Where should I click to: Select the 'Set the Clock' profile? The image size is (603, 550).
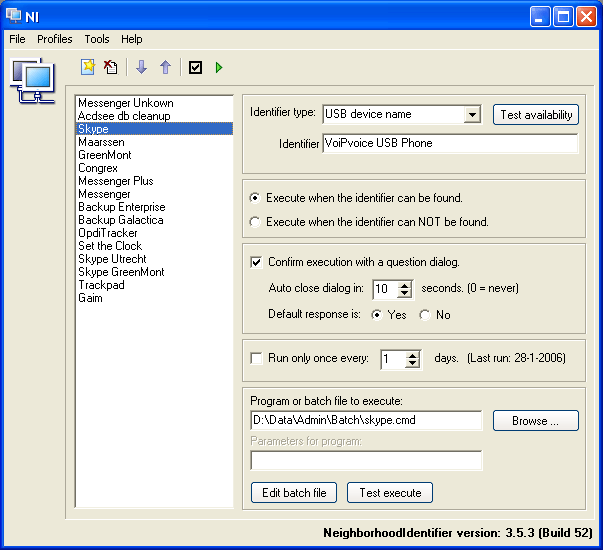point(154,246)
